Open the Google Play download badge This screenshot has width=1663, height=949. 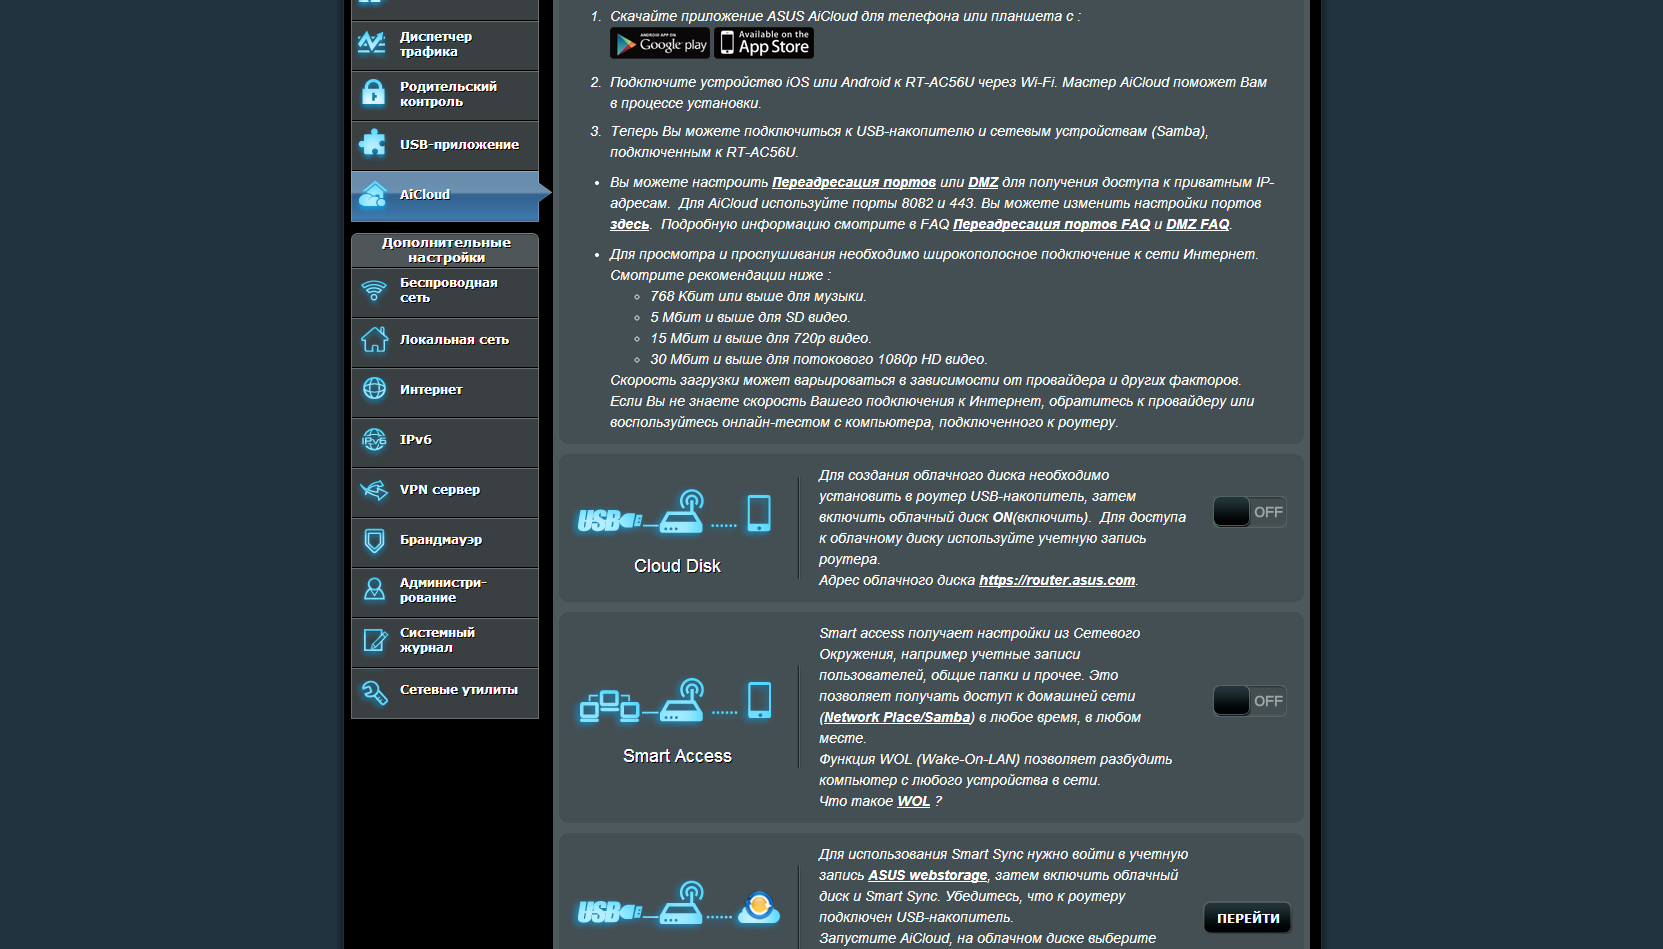660,43
